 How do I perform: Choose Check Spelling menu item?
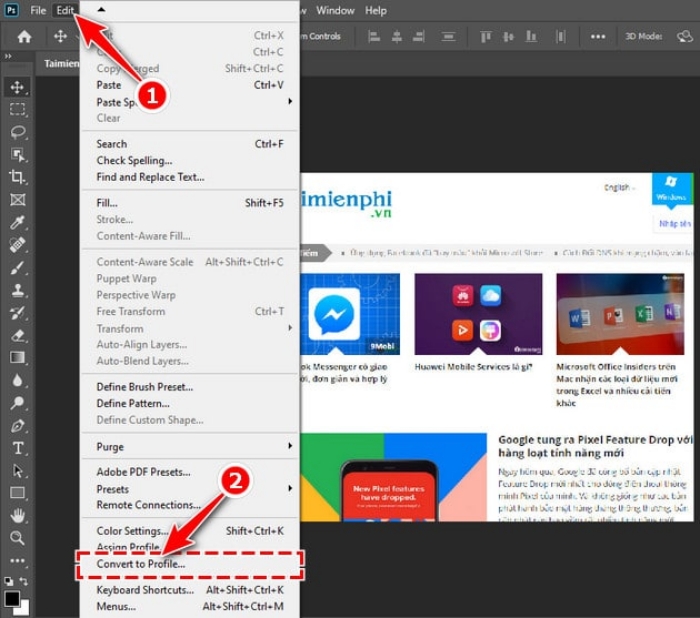tap(190, 160)
